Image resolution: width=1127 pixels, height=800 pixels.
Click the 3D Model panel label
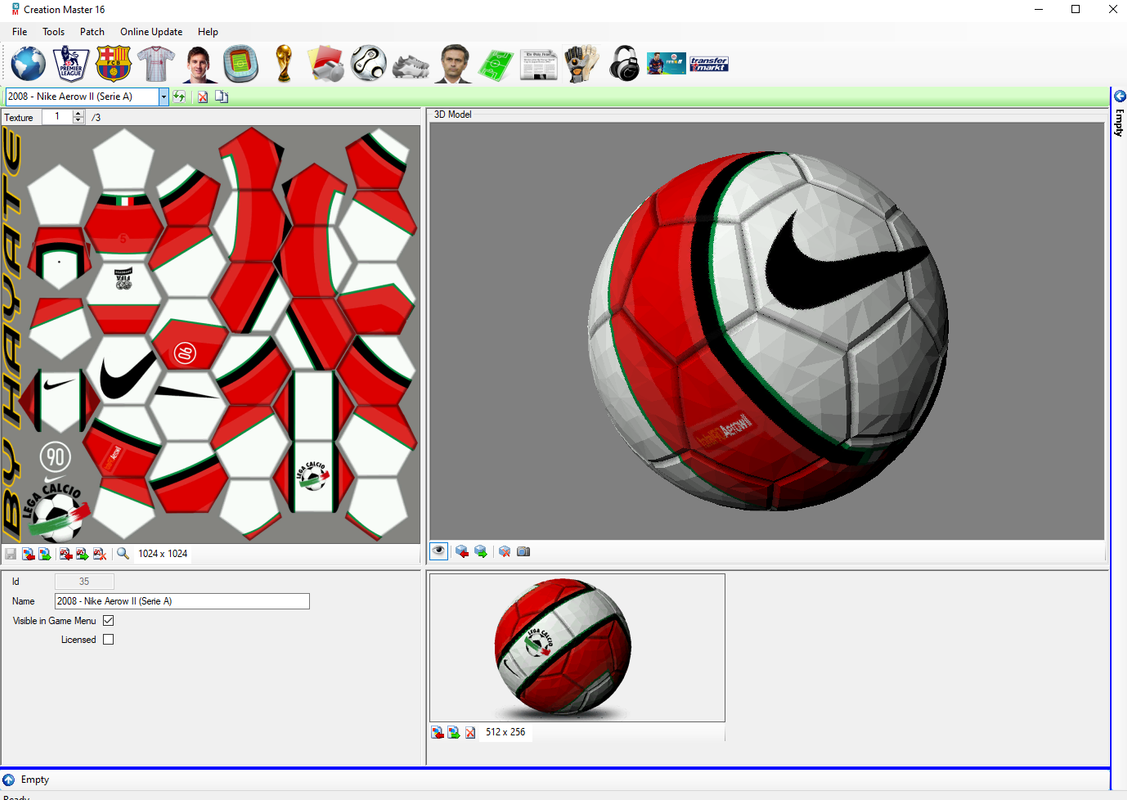(453, 114)
